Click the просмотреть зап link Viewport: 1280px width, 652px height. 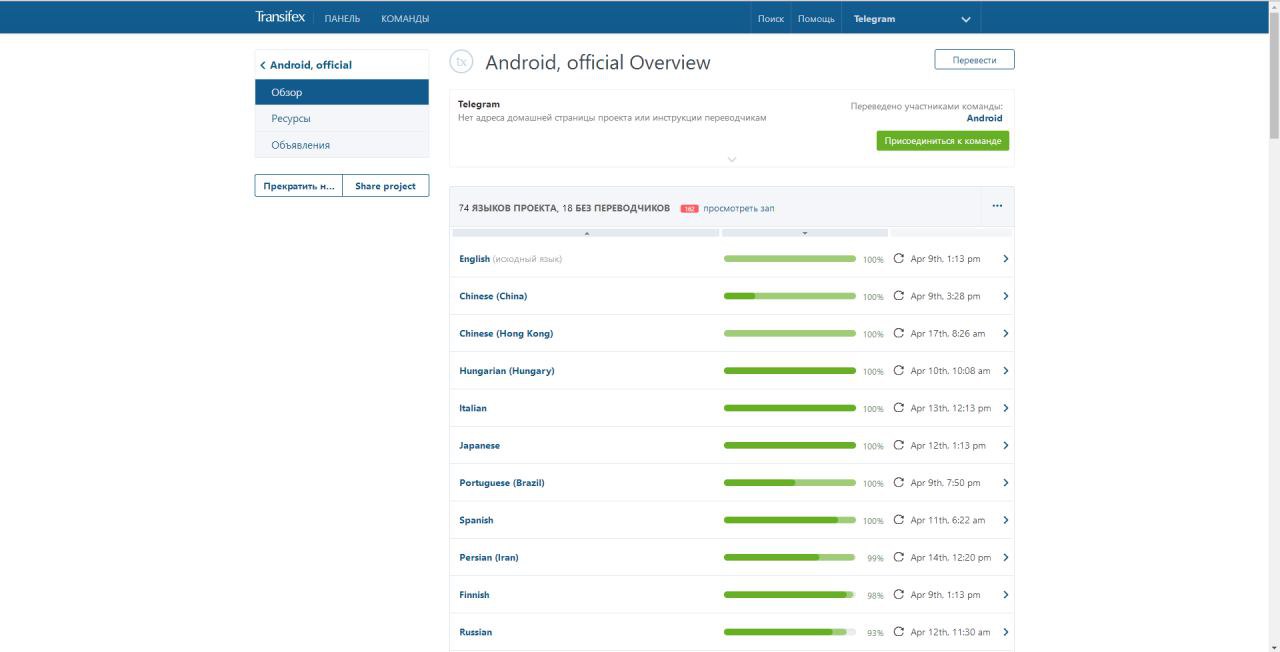pyautogui.click(x=739, y=208)
